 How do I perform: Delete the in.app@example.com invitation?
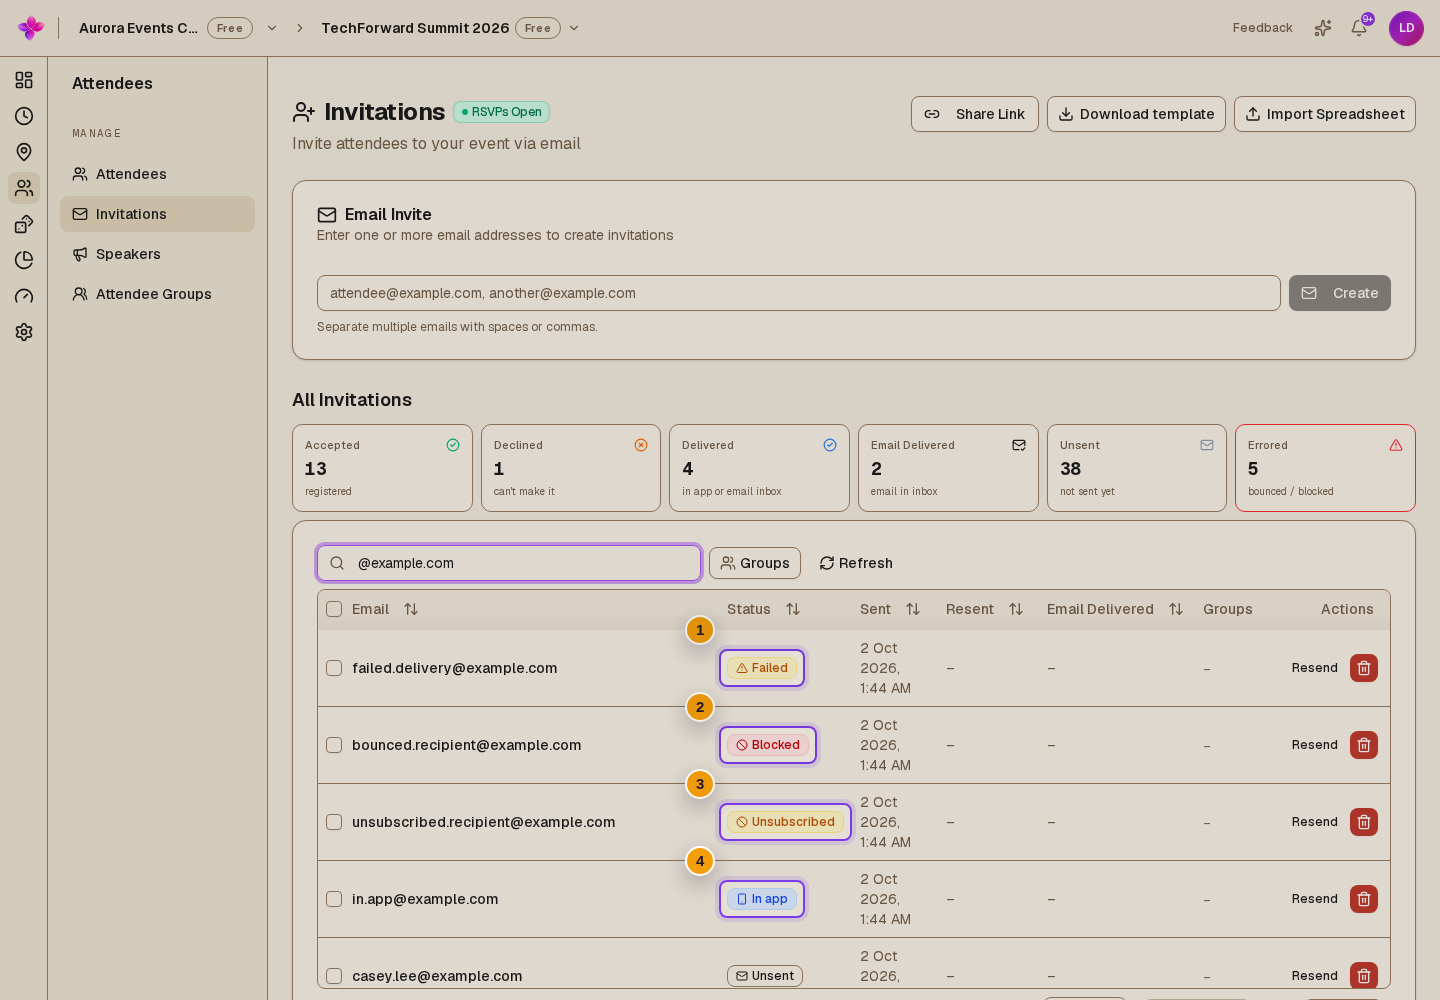[1364, 899]
